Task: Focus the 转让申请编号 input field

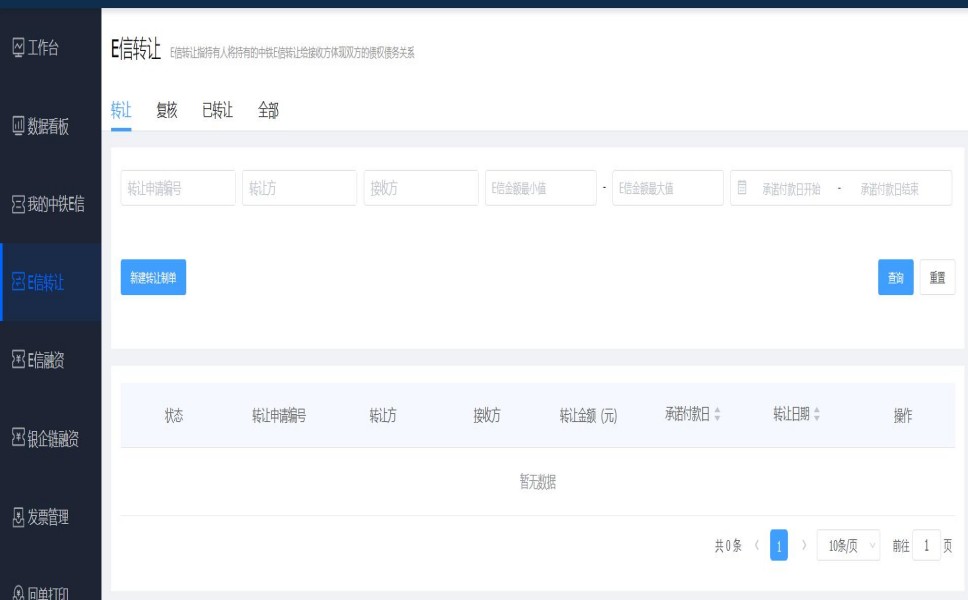Action: (178, 188)
